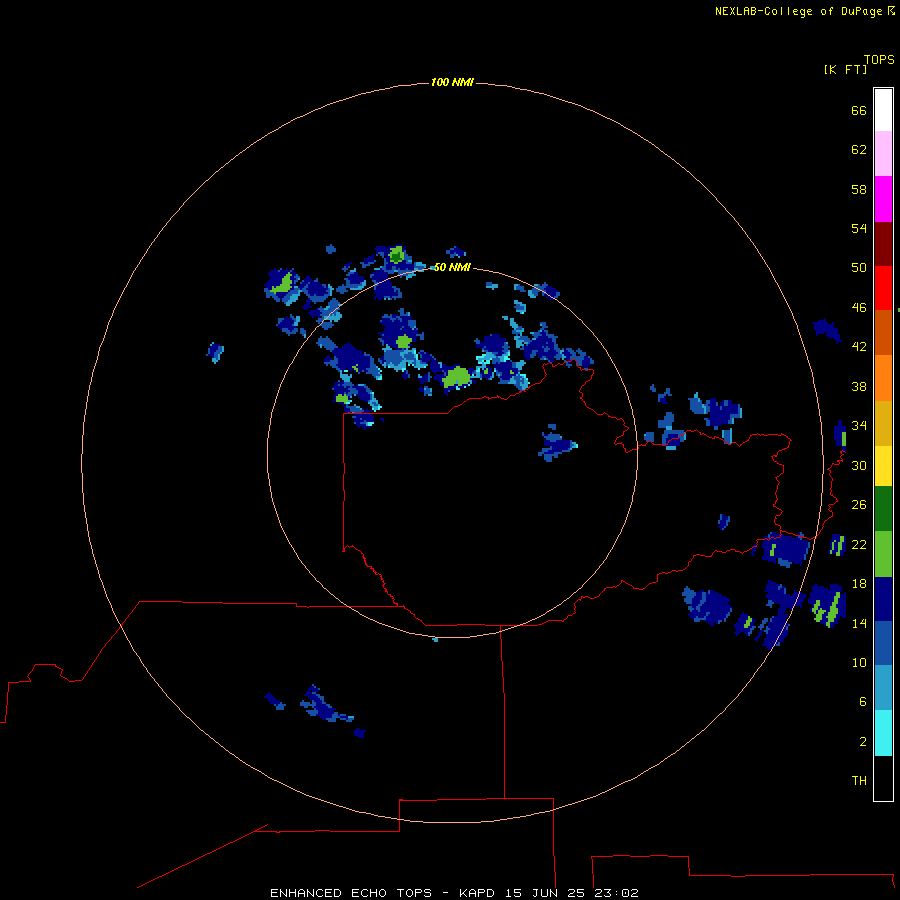Select the bright red legend swatch

(883, 288)
